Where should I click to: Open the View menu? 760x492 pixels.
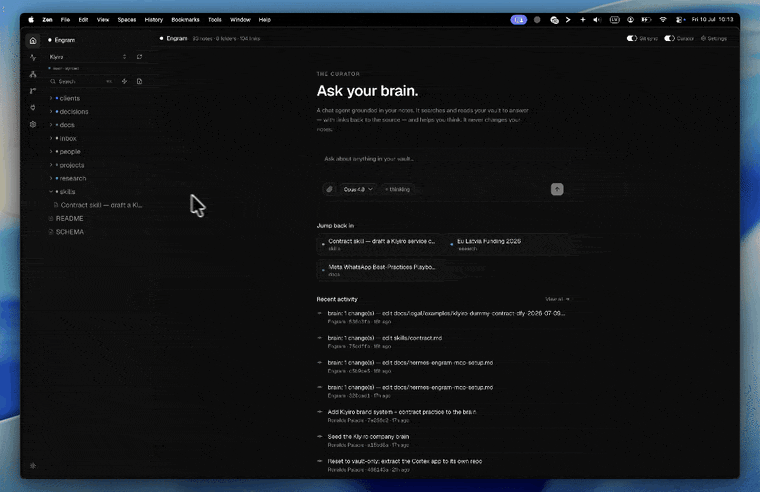103,20
